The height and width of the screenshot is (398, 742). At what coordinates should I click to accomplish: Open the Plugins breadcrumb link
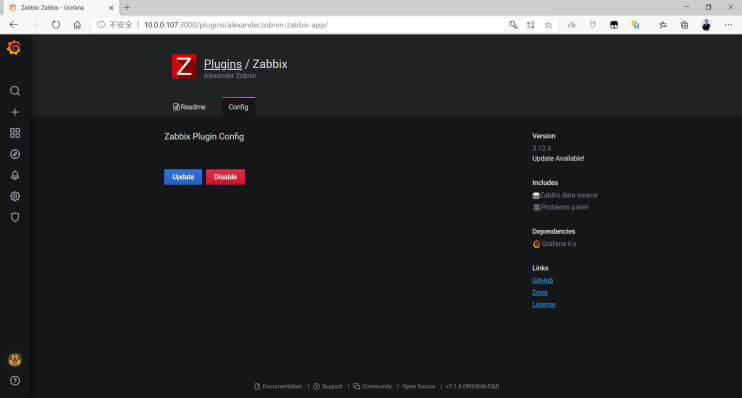point(223,64)
